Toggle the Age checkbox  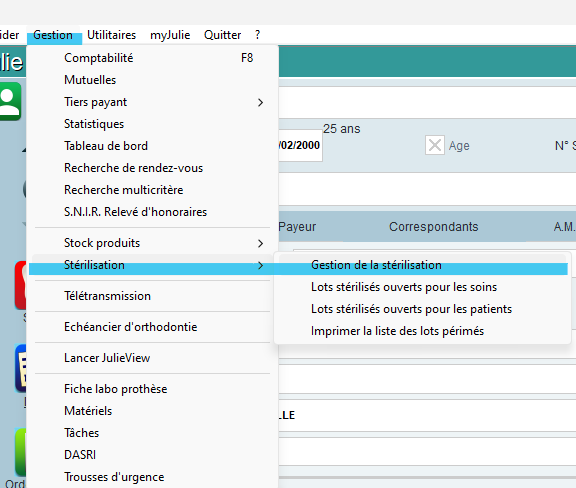435,145
